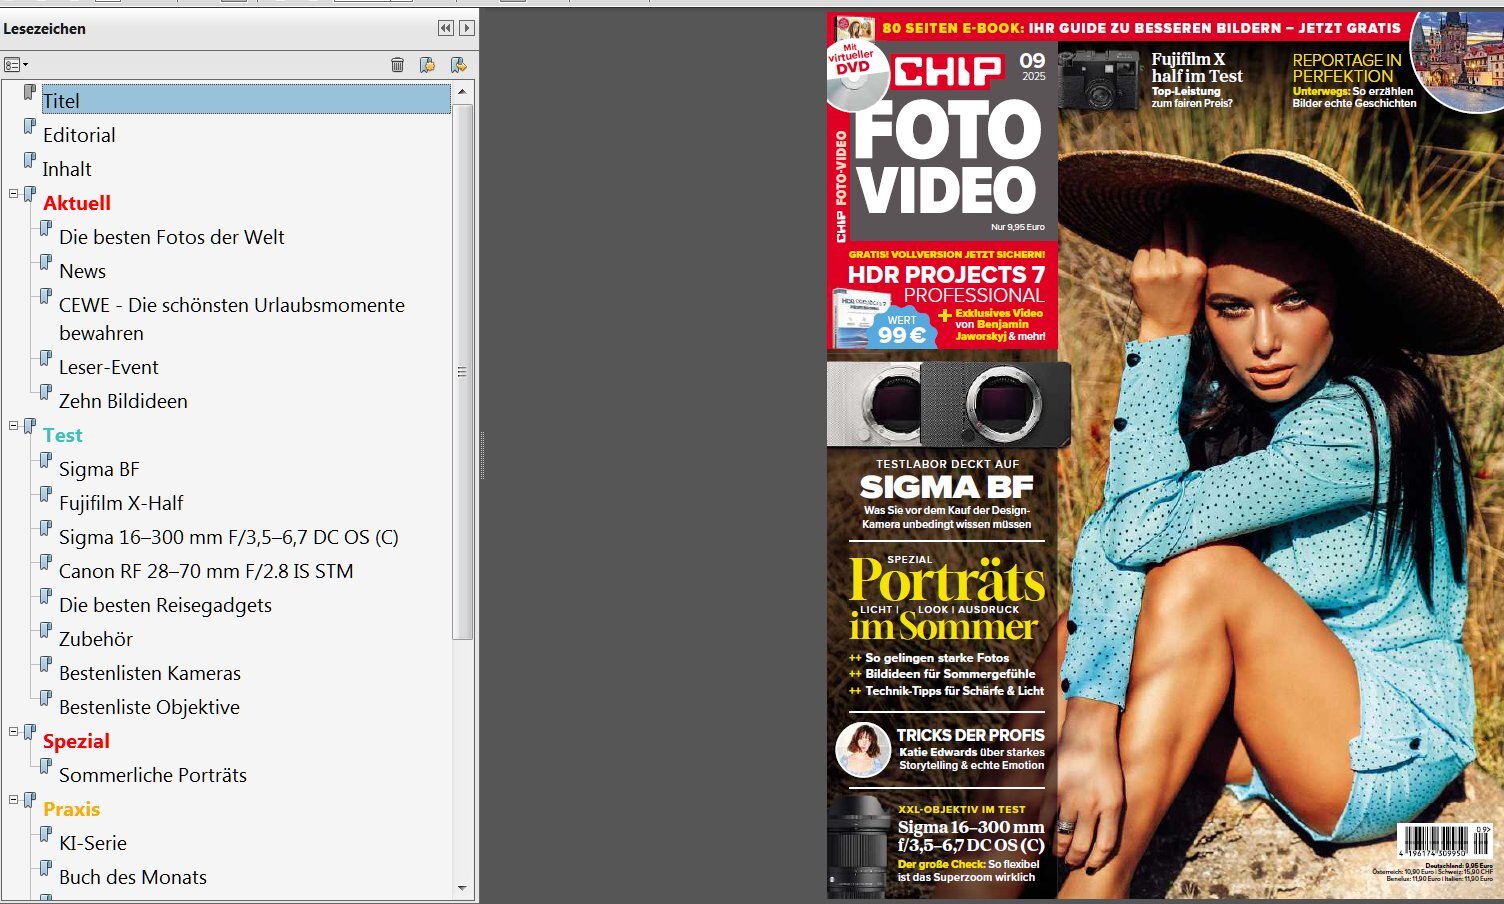Image resolution: width=1504 pixels, height=904 pixels.
Task: Select the teal Test section bookmark
Action: point(63,435)
